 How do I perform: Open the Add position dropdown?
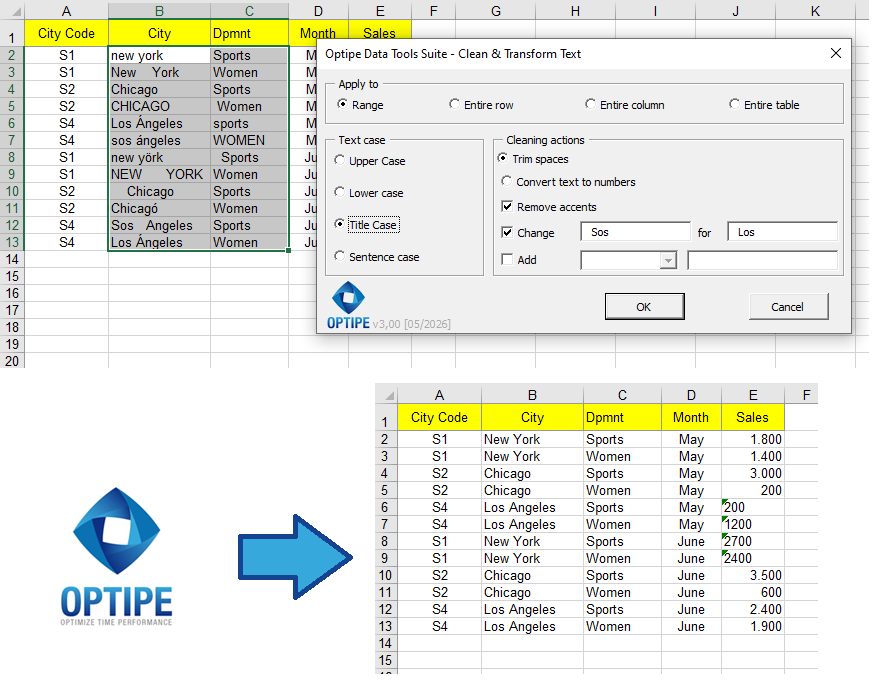pos(668,260)
